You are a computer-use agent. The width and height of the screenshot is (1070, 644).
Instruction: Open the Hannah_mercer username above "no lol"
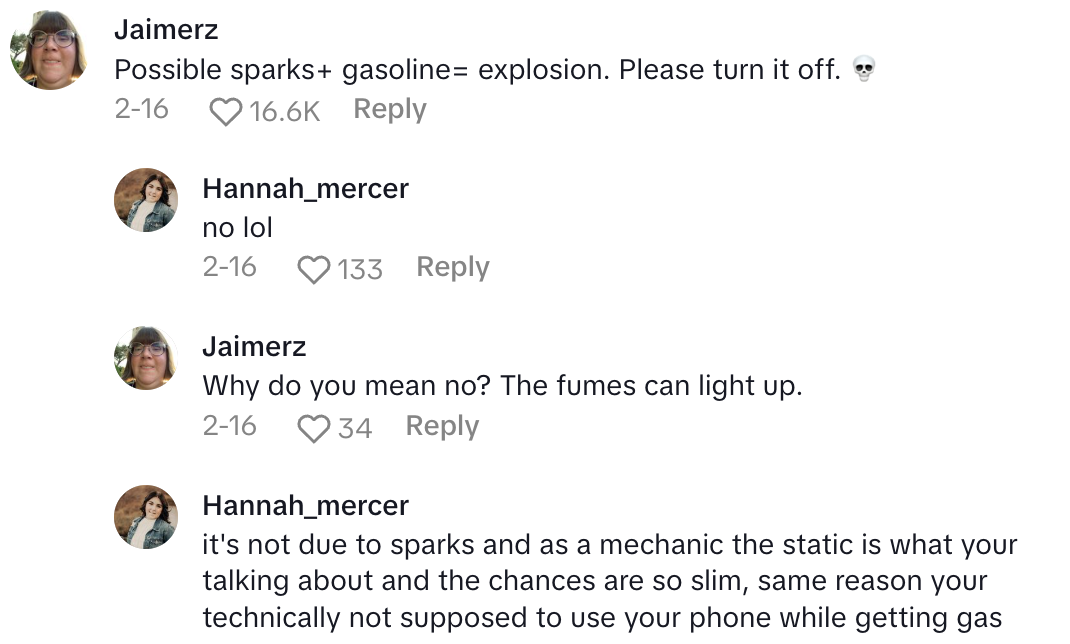pyautogui.click(x=305, y=188)
